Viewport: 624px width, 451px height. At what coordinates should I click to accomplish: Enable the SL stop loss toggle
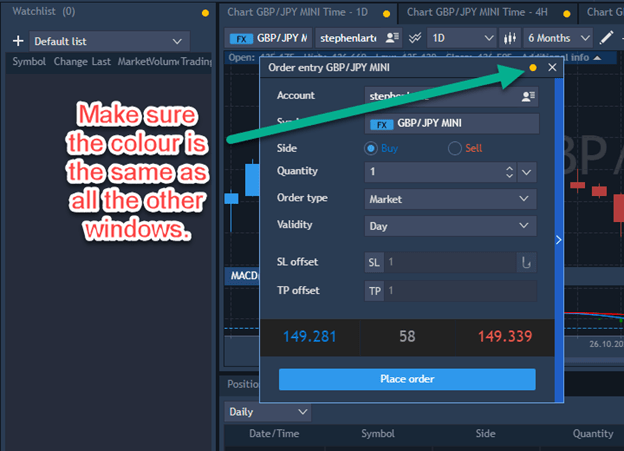point(374,263)
